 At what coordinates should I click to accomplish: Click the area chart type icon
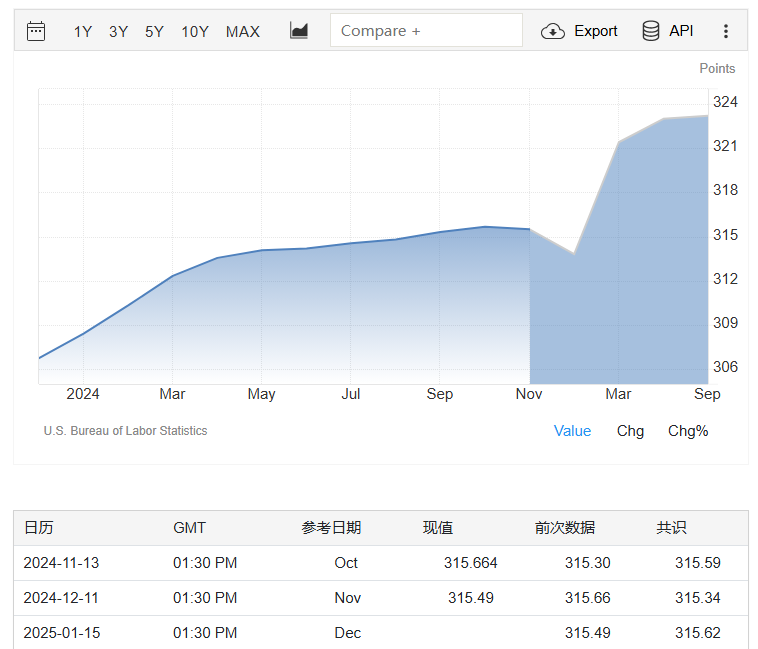coord(299,31)
